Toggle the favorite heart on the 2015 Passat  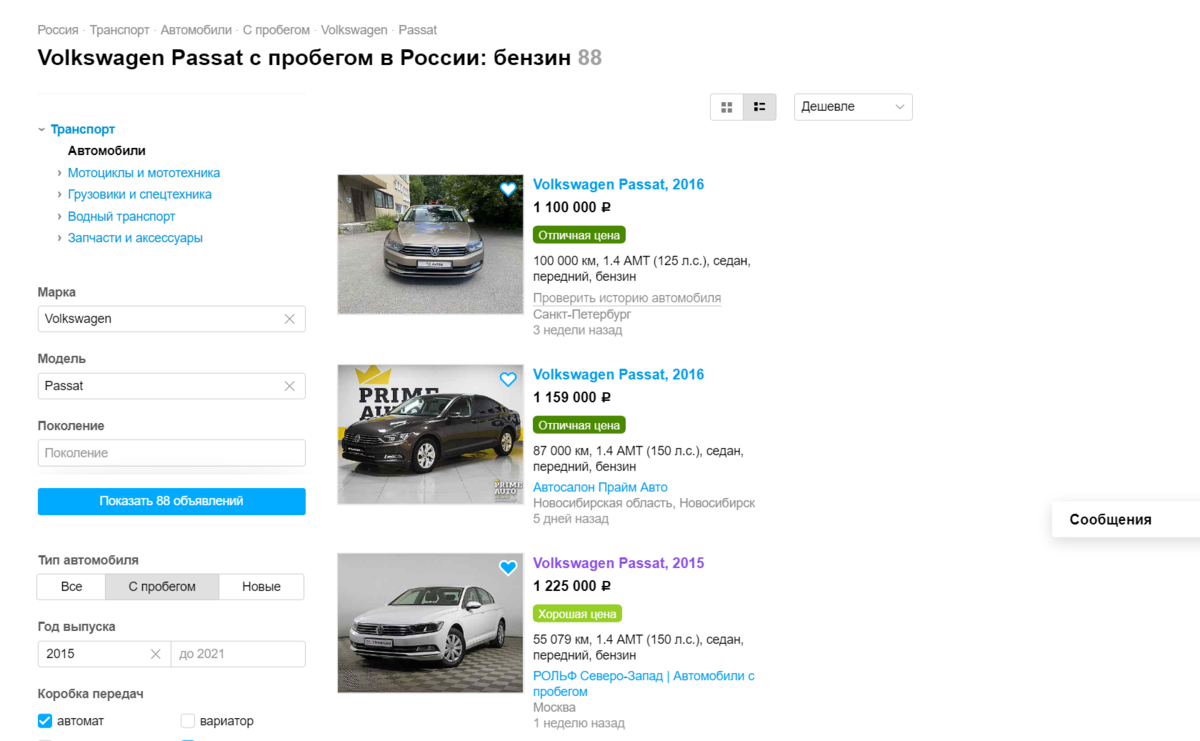pos(508,568)
